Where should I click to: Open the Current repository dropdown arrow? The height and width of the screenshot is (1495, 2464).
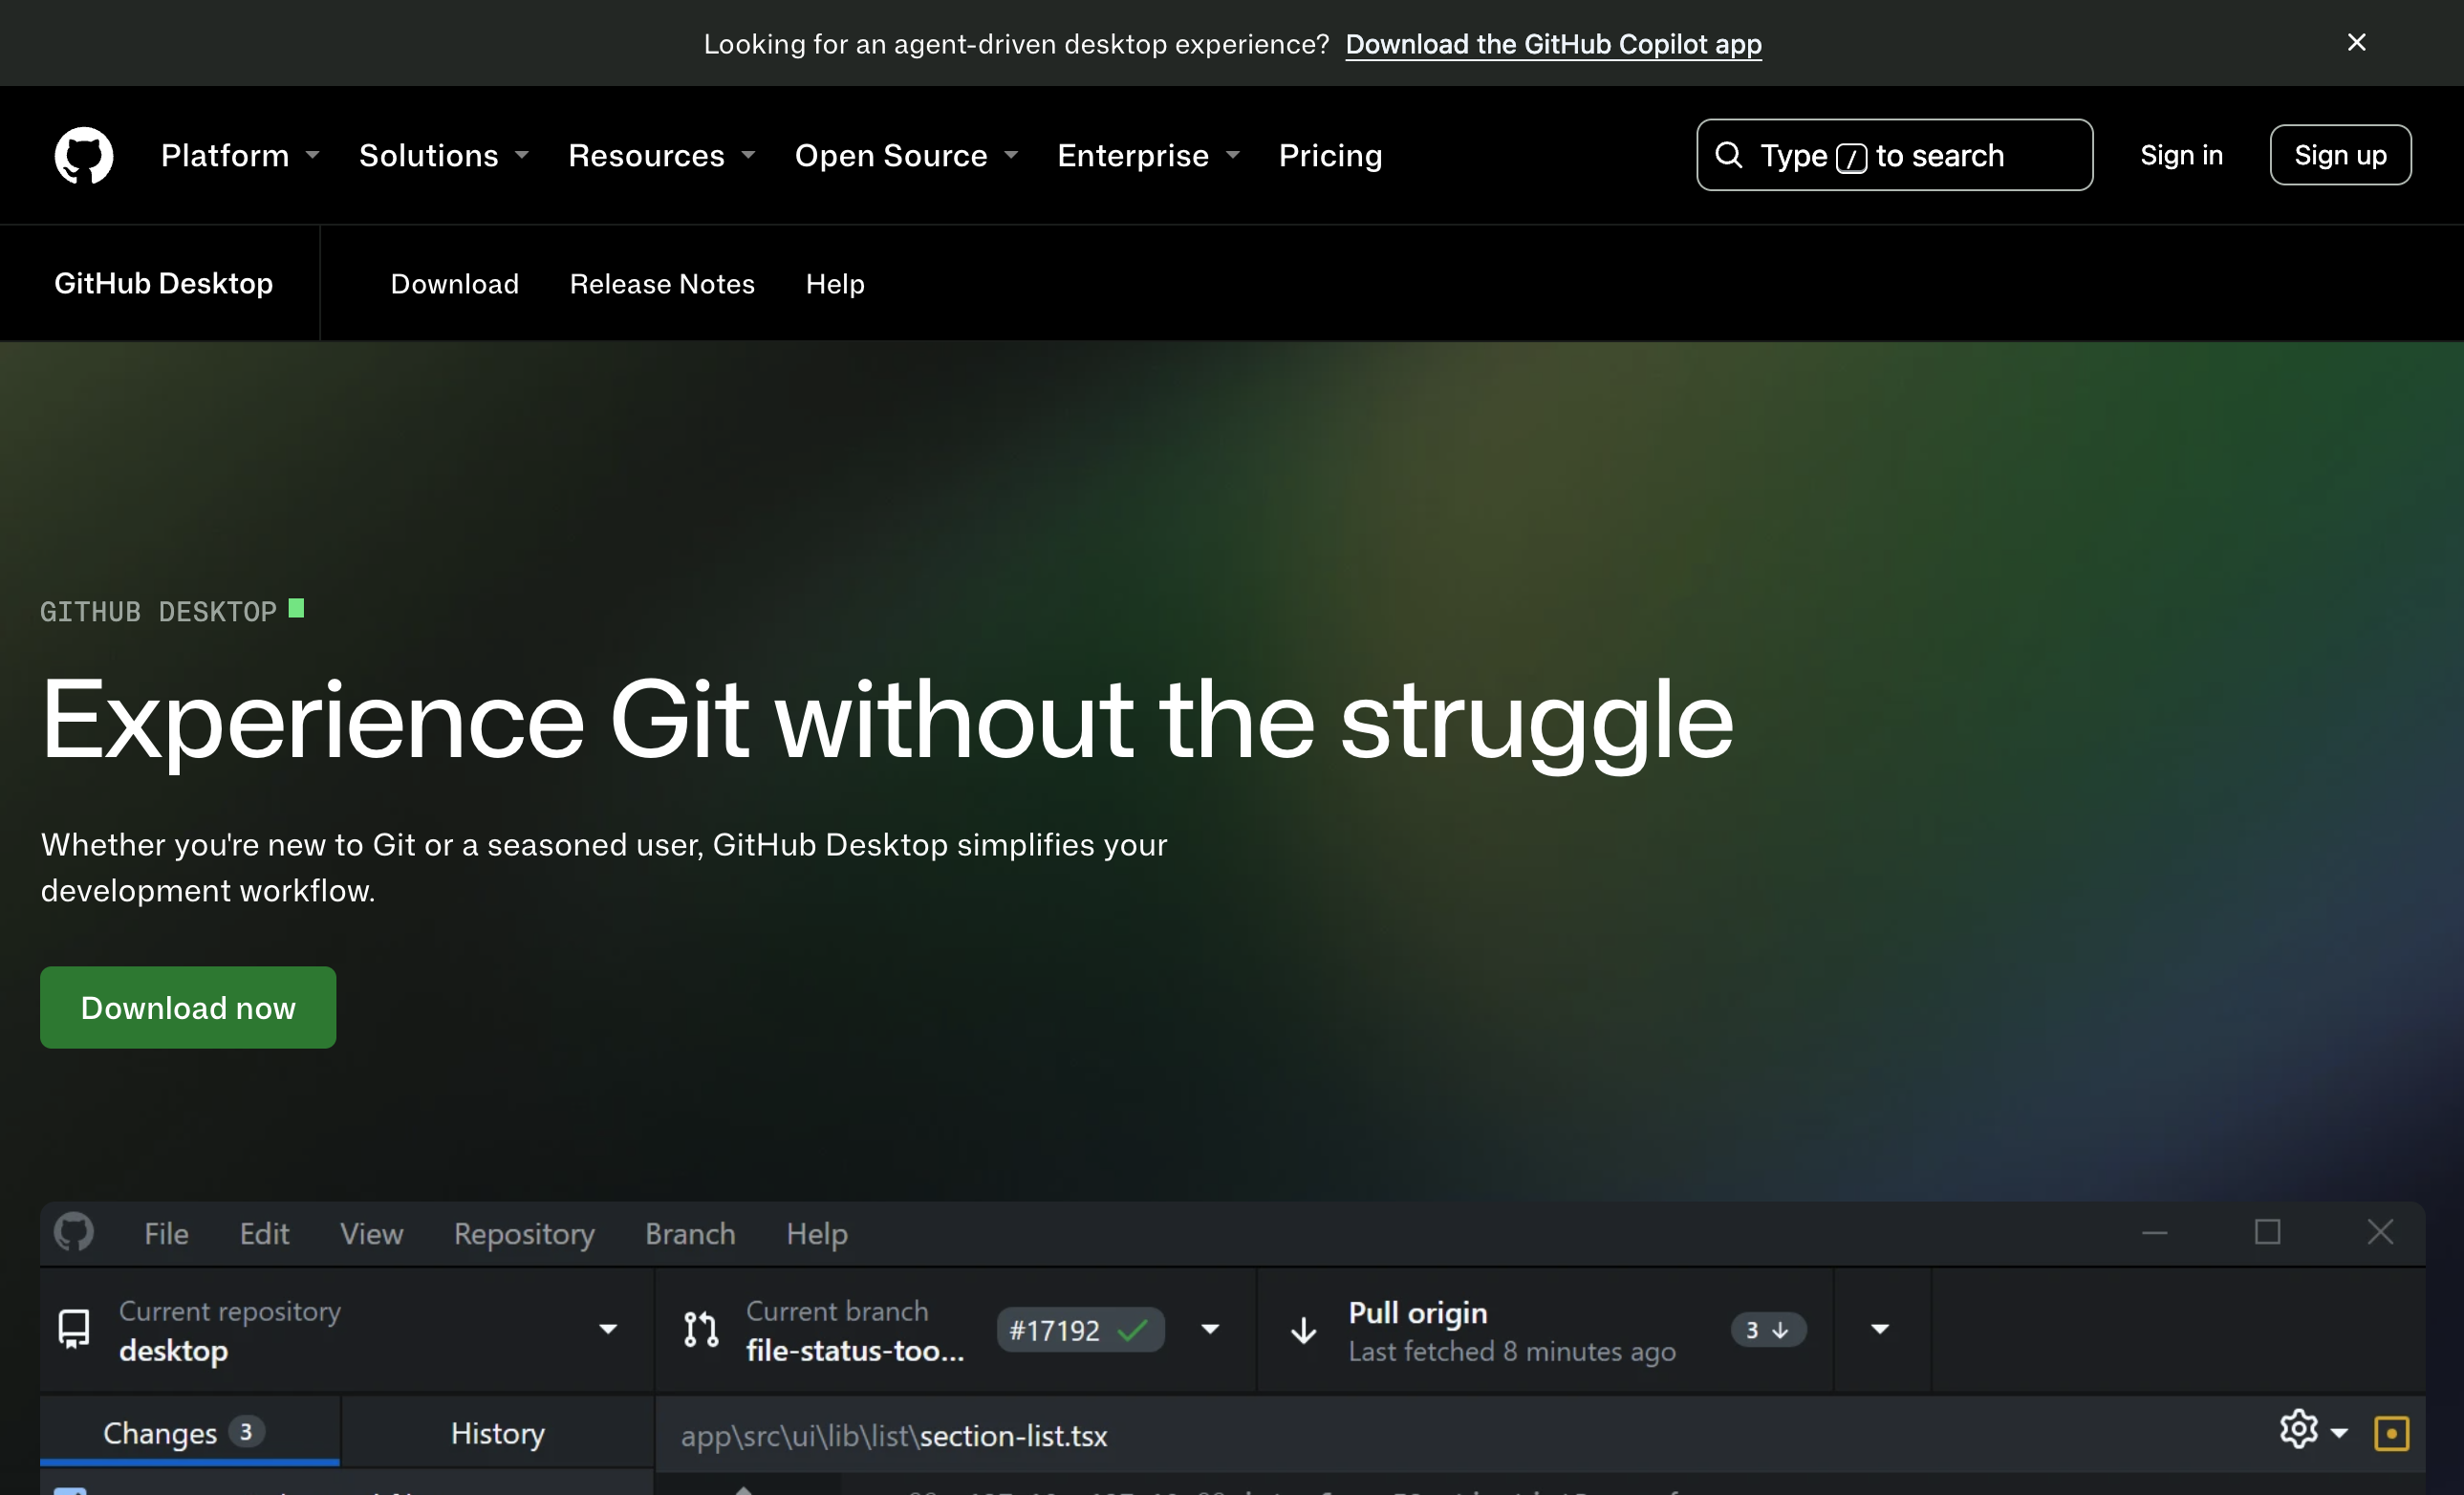[607, 1329]
